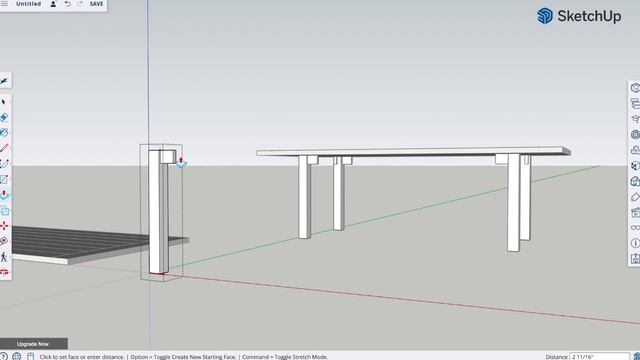640x360 pixels.
Task: Click the Push/Pull status hint text
Action: (x=184, y=357)
